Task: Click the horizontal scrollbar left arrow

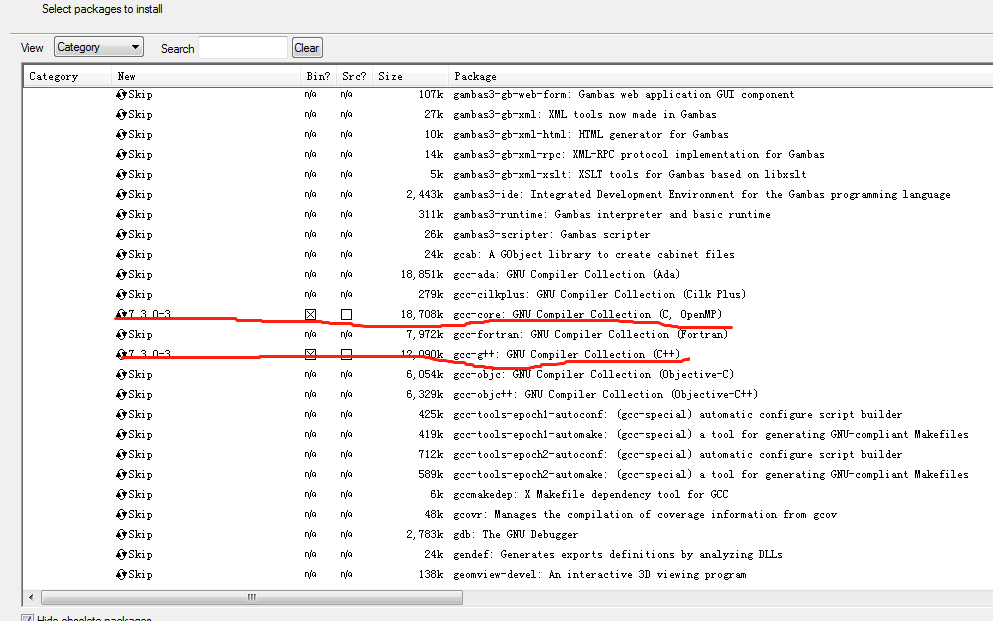Action: (x=30, y=596)
